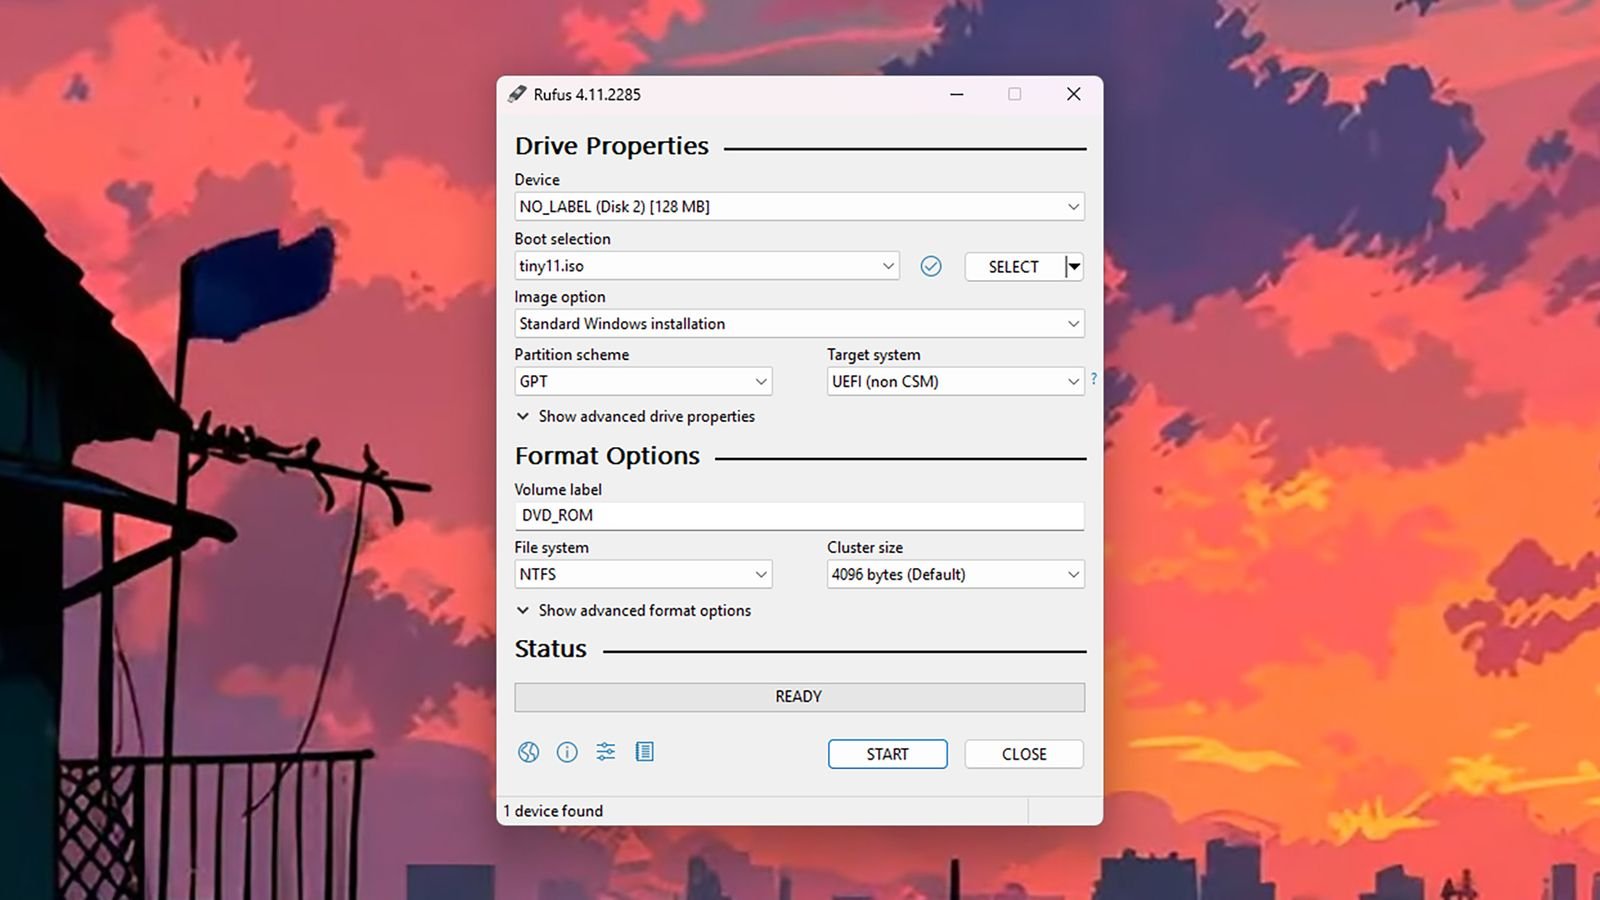Screen dimensions: 1600x900
Task: Open the SELECT button split arrow
Action: coord(1074,267)
